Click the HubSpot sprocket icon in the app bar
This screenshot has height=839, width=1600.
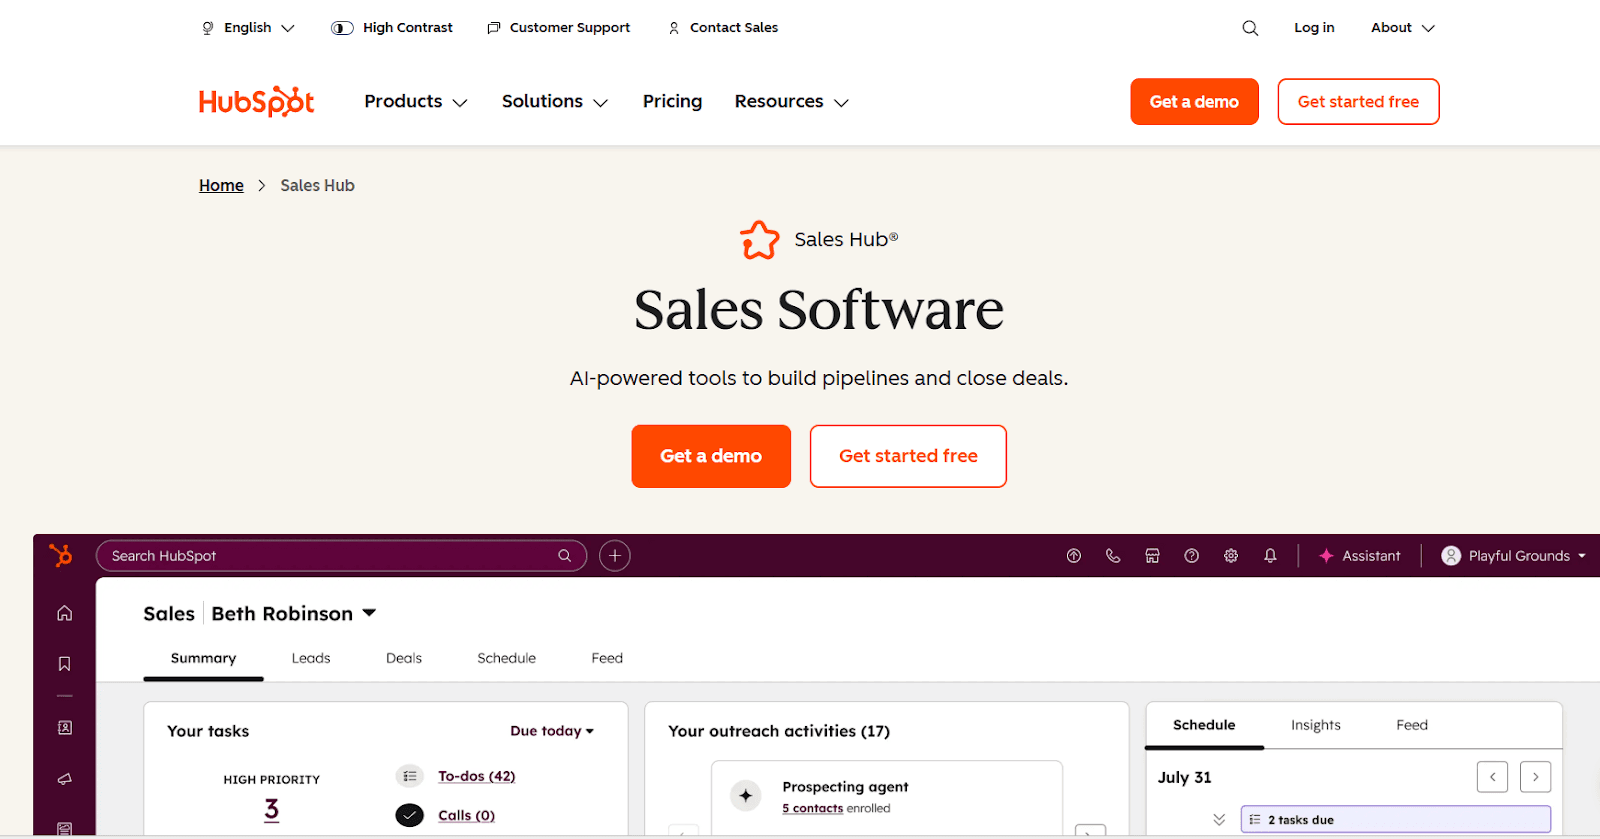coord(61,555)
